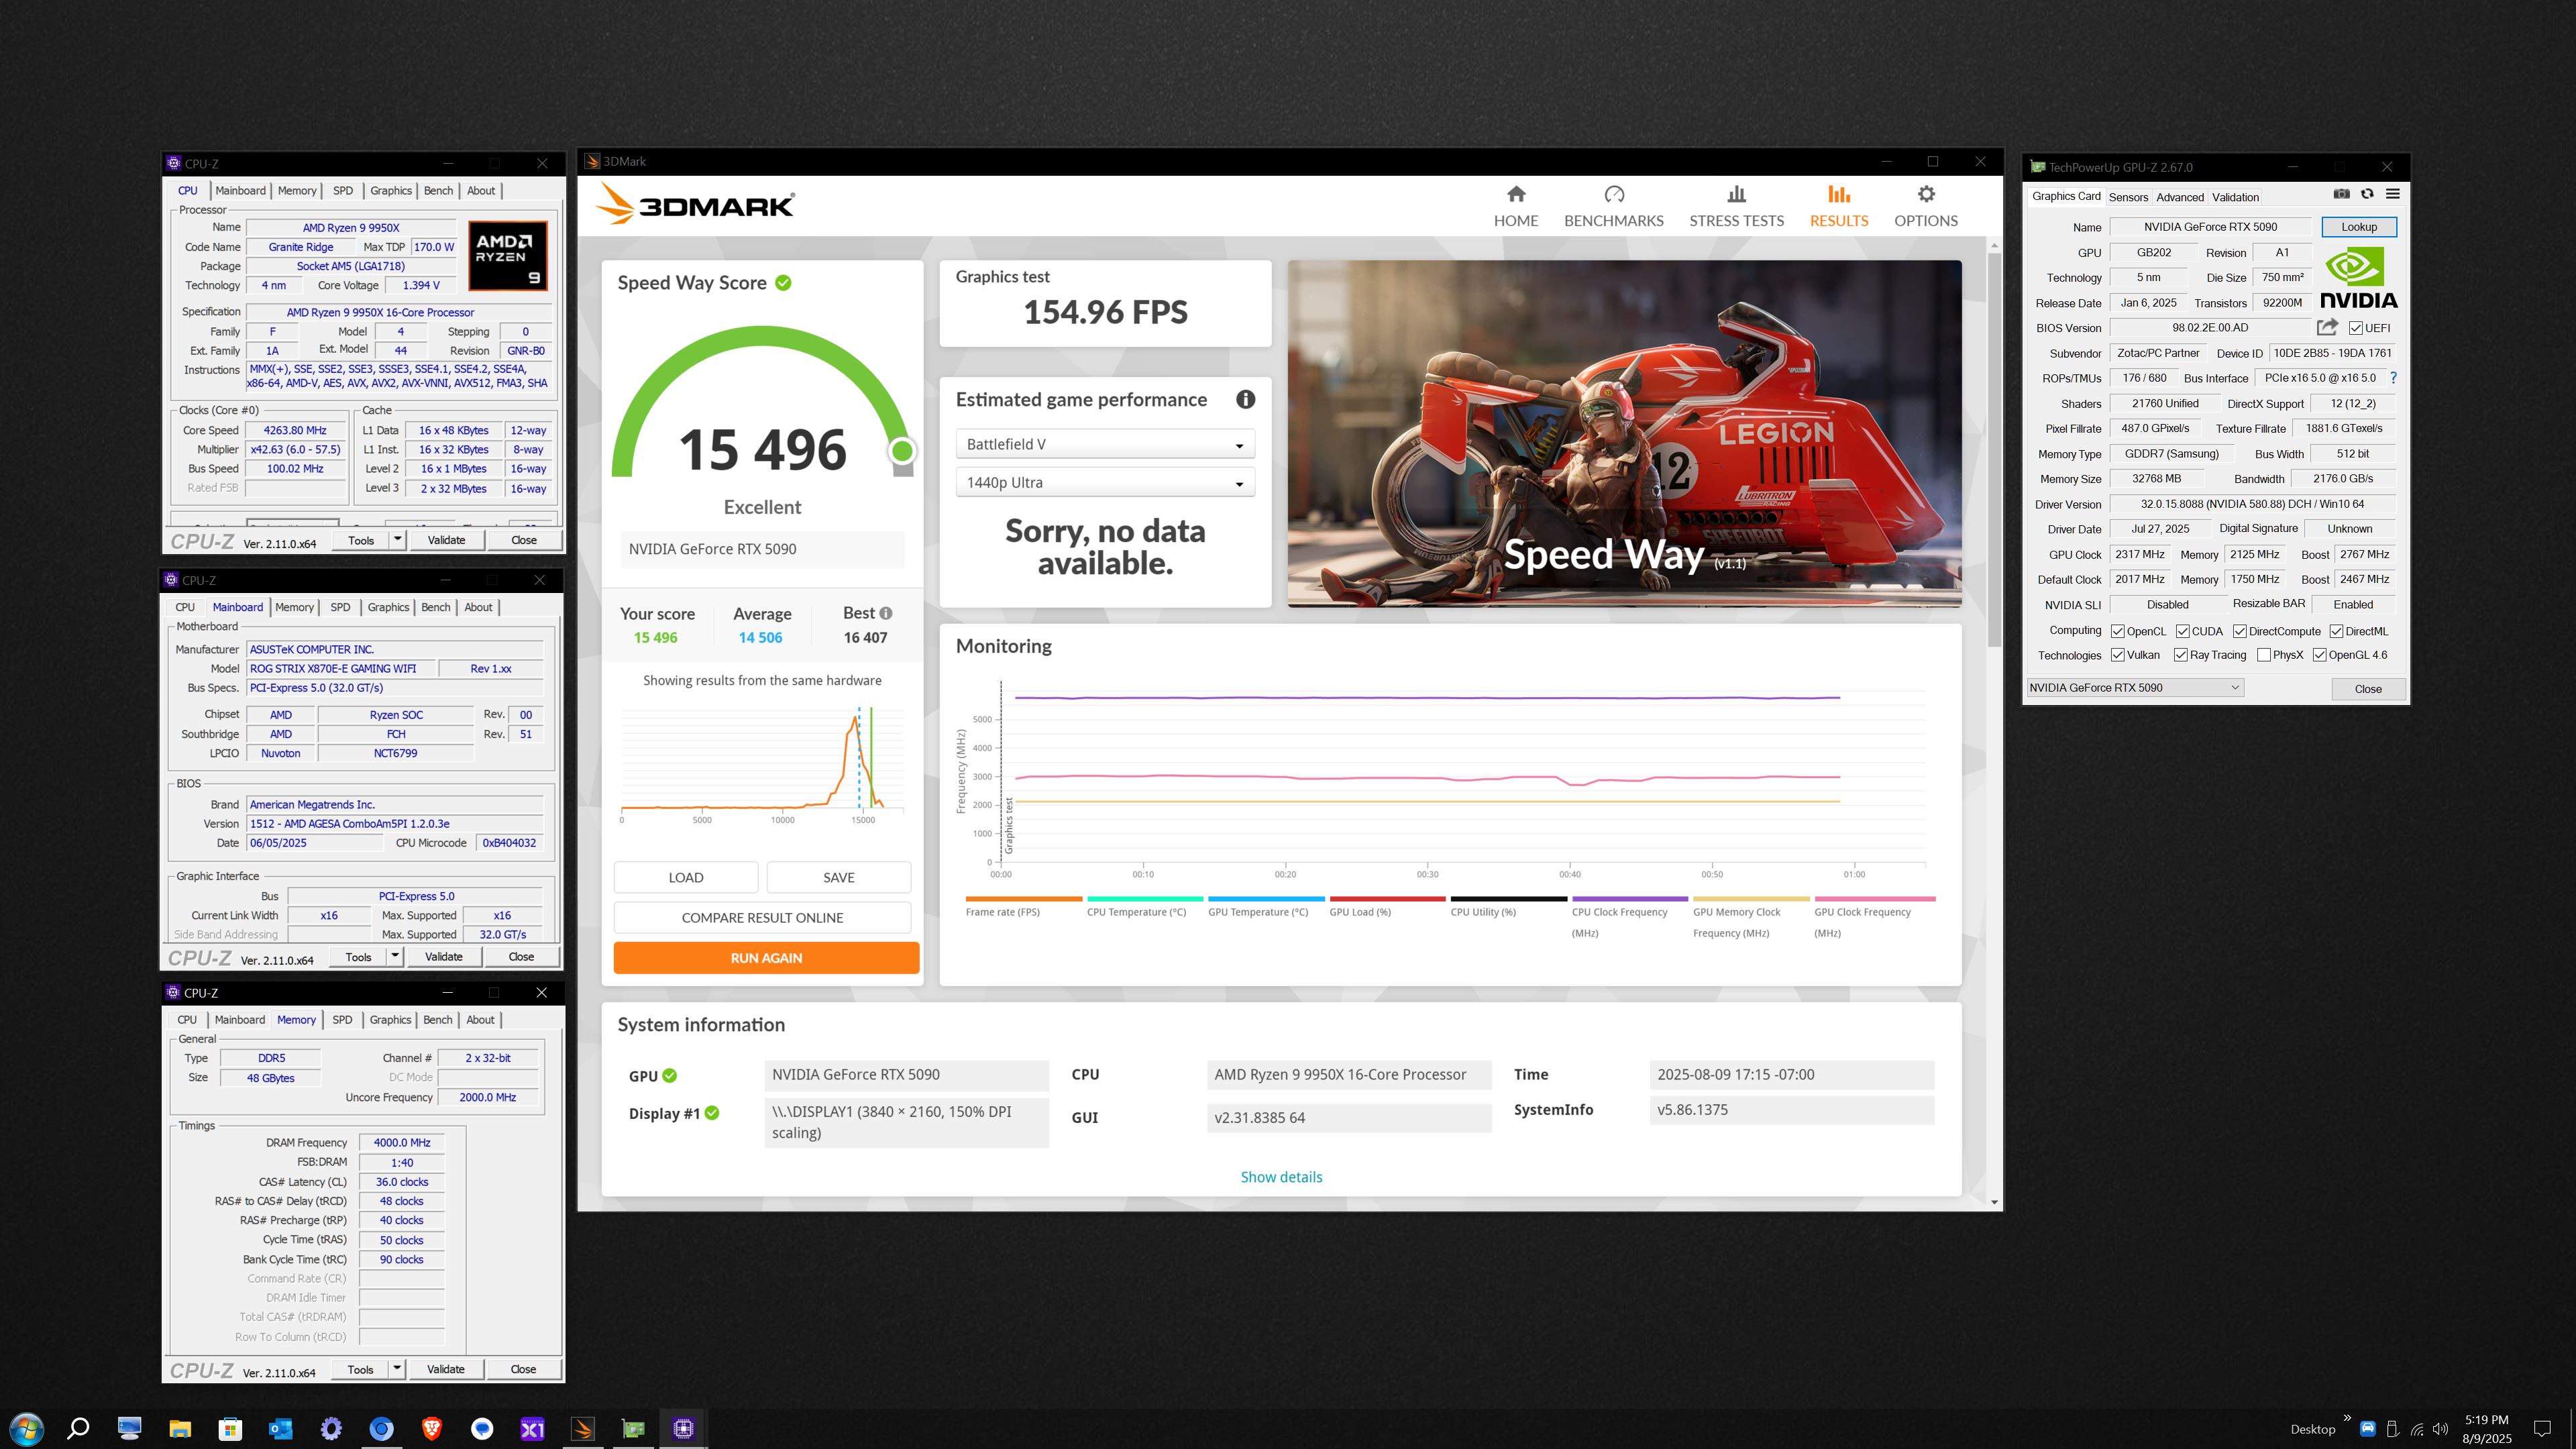Viewport: 2576px width, 1449px height.
Task: Switch to 3DMark via taskbar icon
Action: point(583,1429)
